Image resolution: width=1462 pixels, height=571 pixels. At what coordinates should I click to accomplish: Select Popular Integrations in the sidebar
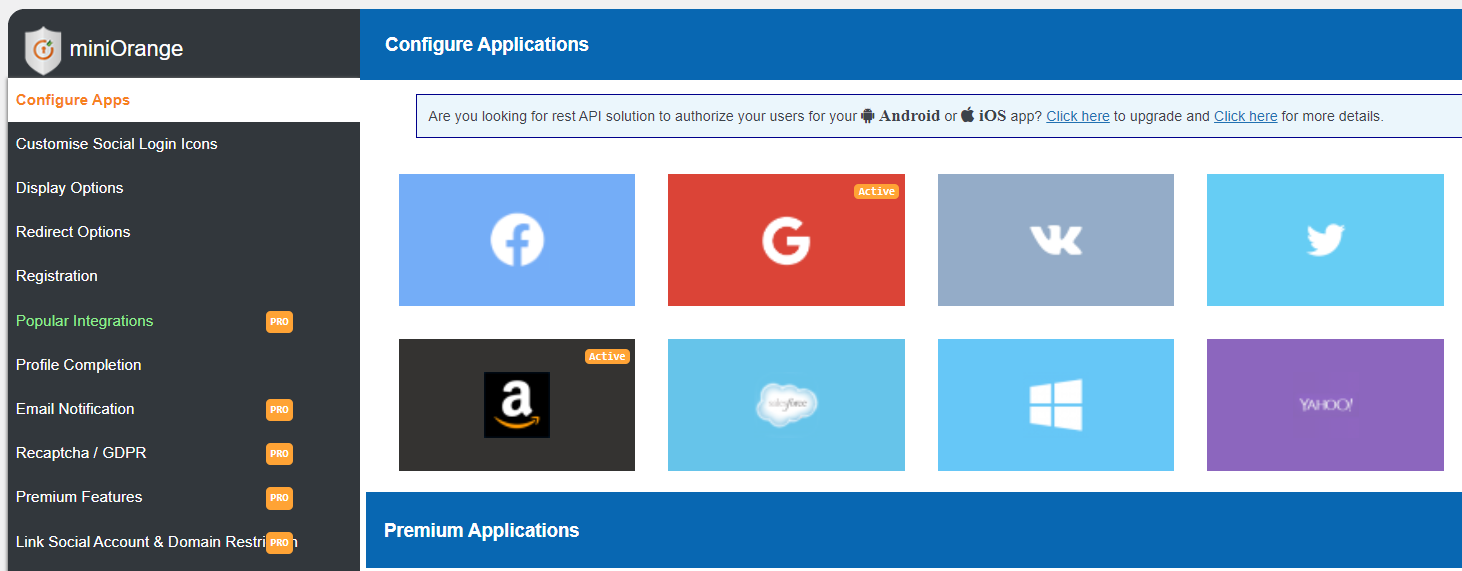coord(85,321)
